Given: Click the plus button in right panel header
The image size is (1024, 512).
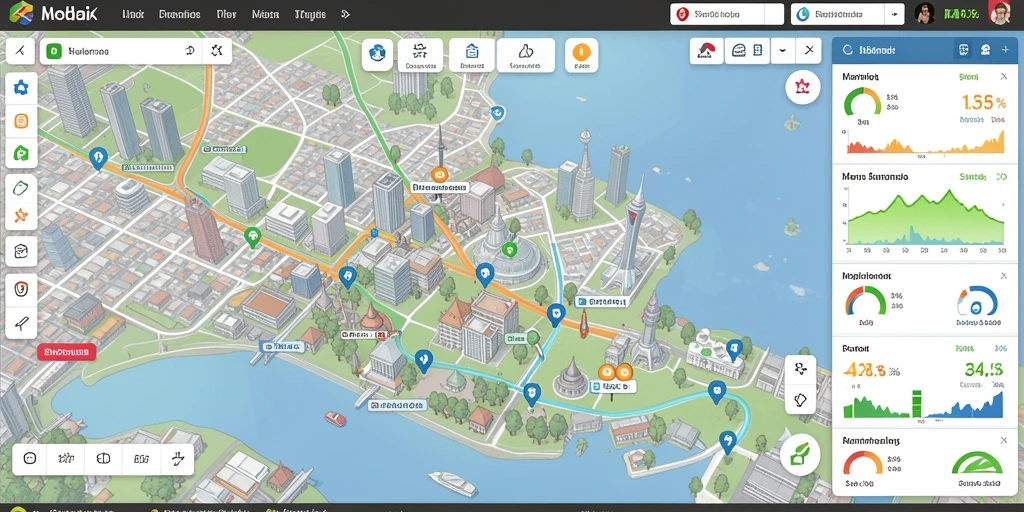Looking at the screenshot, I should (x=1005, y=50).
